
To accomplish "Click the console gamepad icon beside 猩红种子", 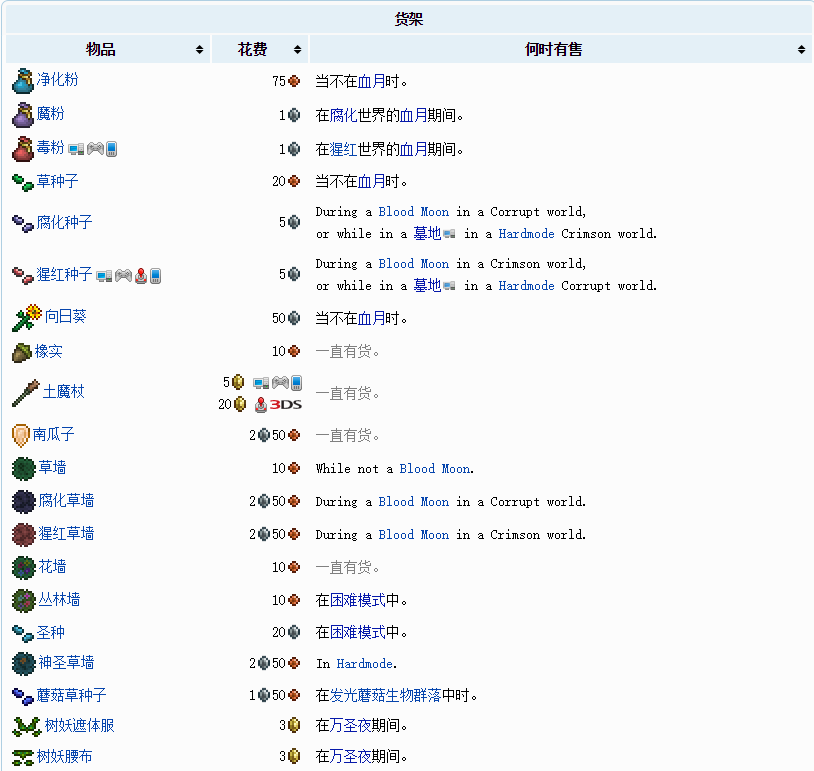I will 123,276.
